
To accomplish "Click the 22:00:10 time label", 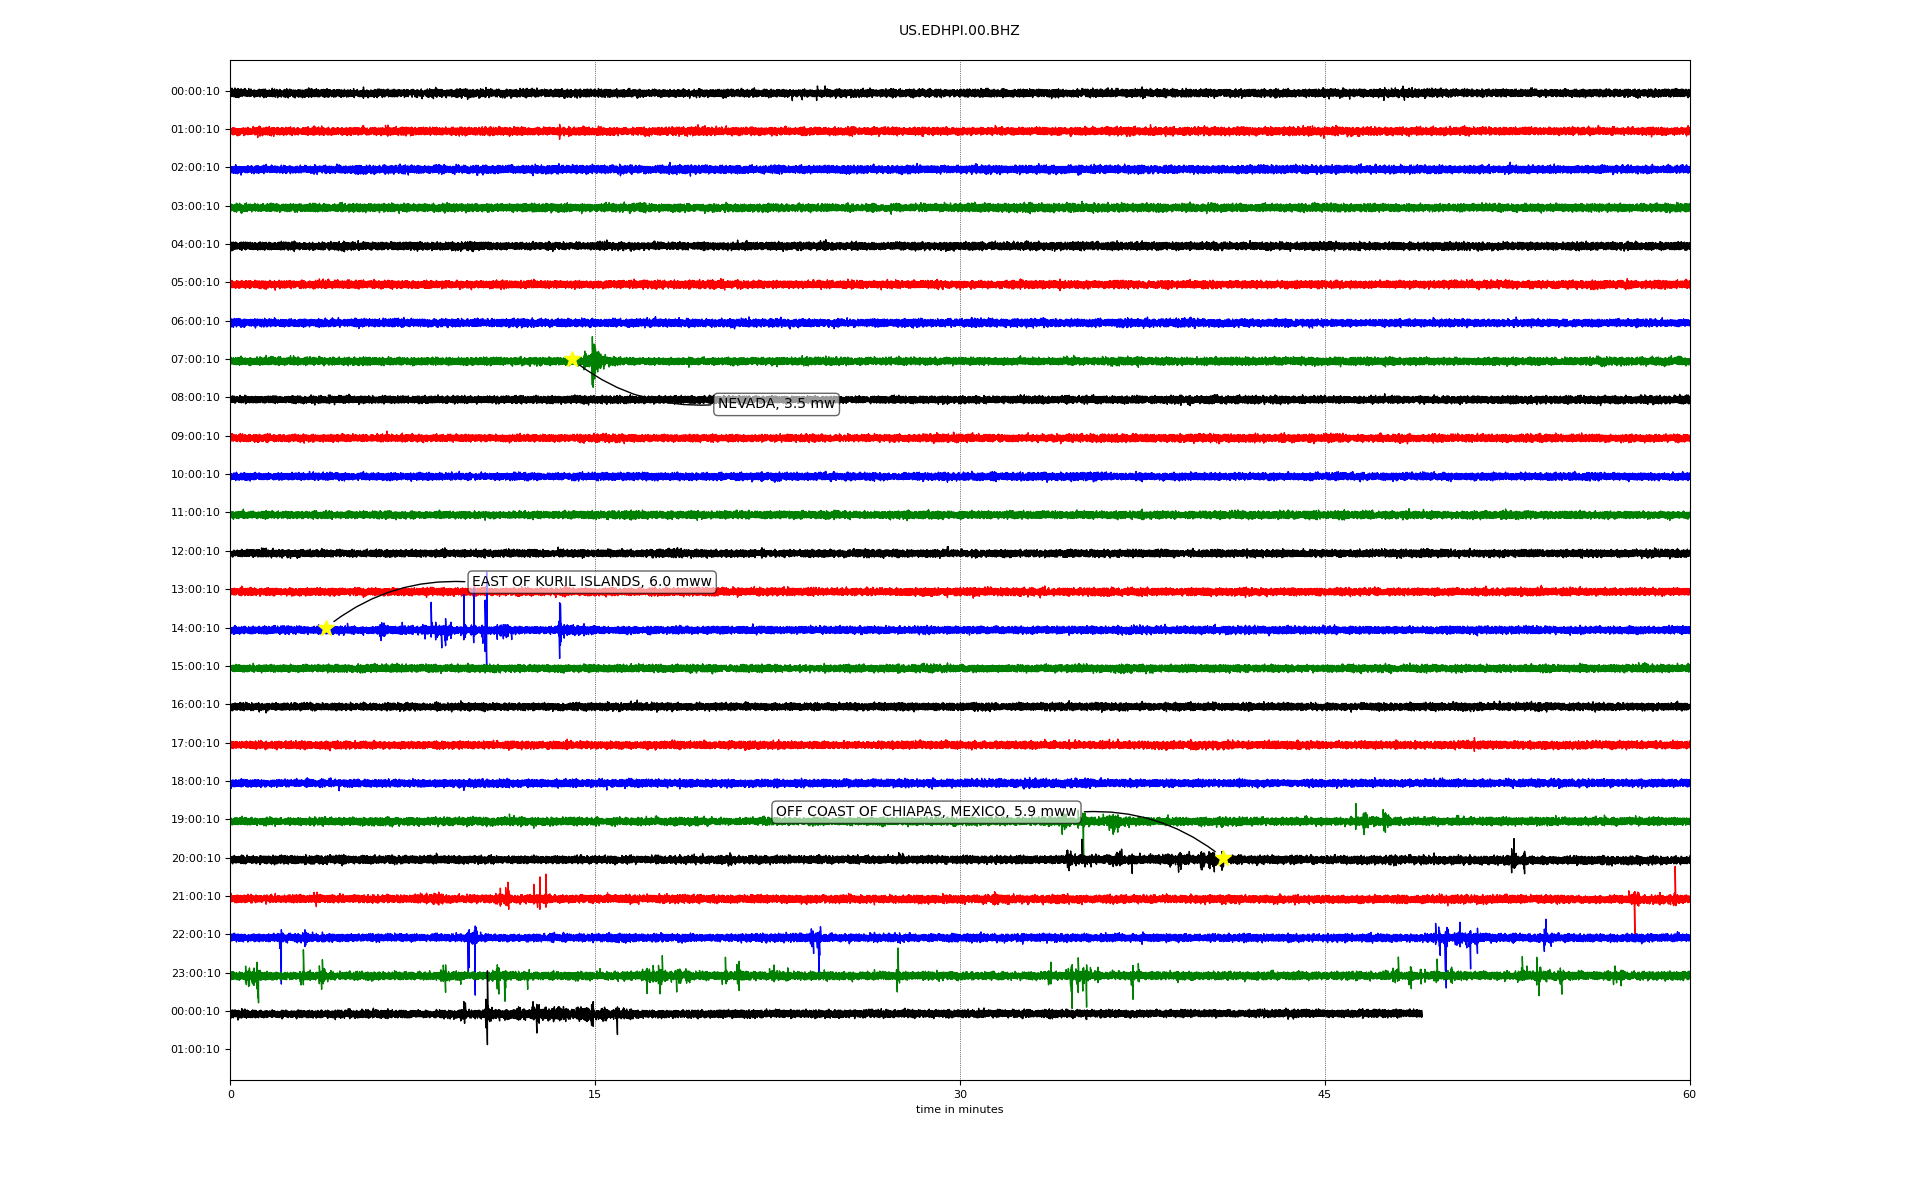I will coord(195,934).
